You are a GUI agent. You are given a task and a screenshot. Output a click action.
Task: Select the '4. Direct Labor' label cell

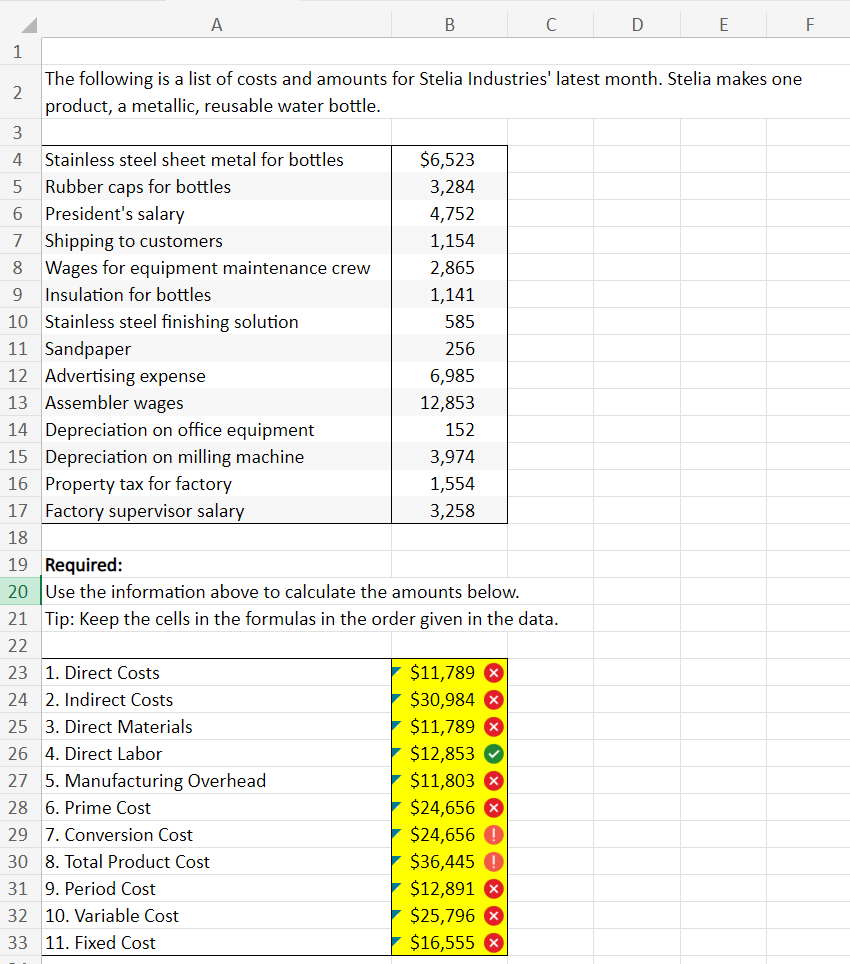click(x=216, y=754)
